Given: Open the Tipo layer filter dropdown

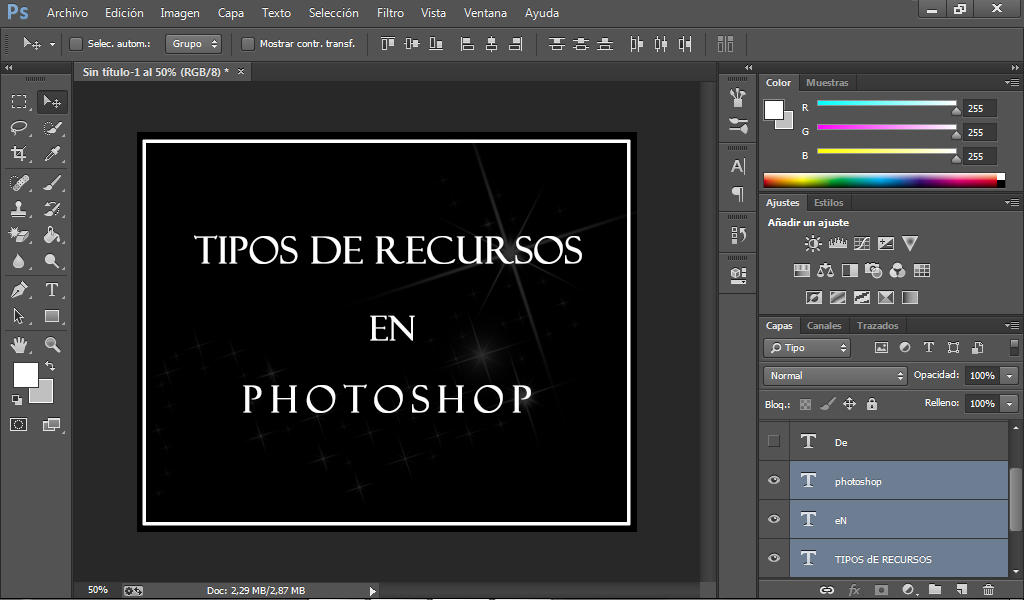Looking at the screenshot, I should pyautogui.click(x=807, y=348).
